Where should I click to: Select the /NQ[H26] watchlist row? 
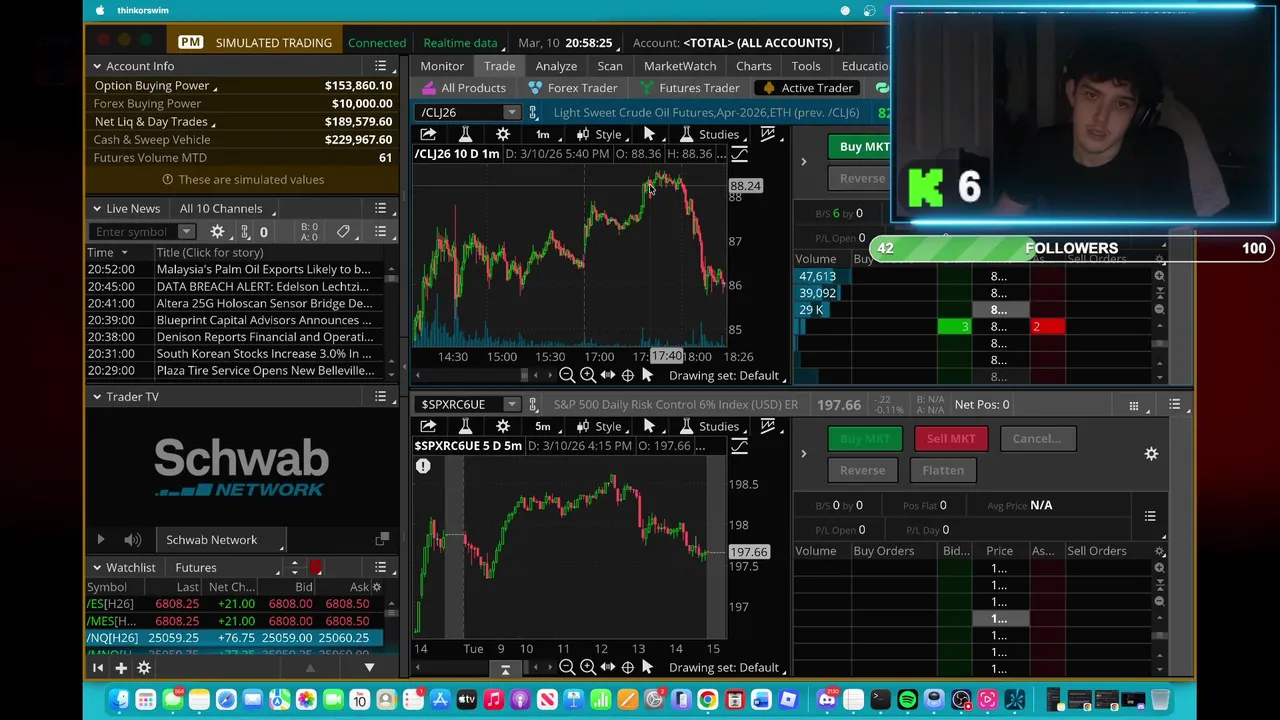pos(234,638)
